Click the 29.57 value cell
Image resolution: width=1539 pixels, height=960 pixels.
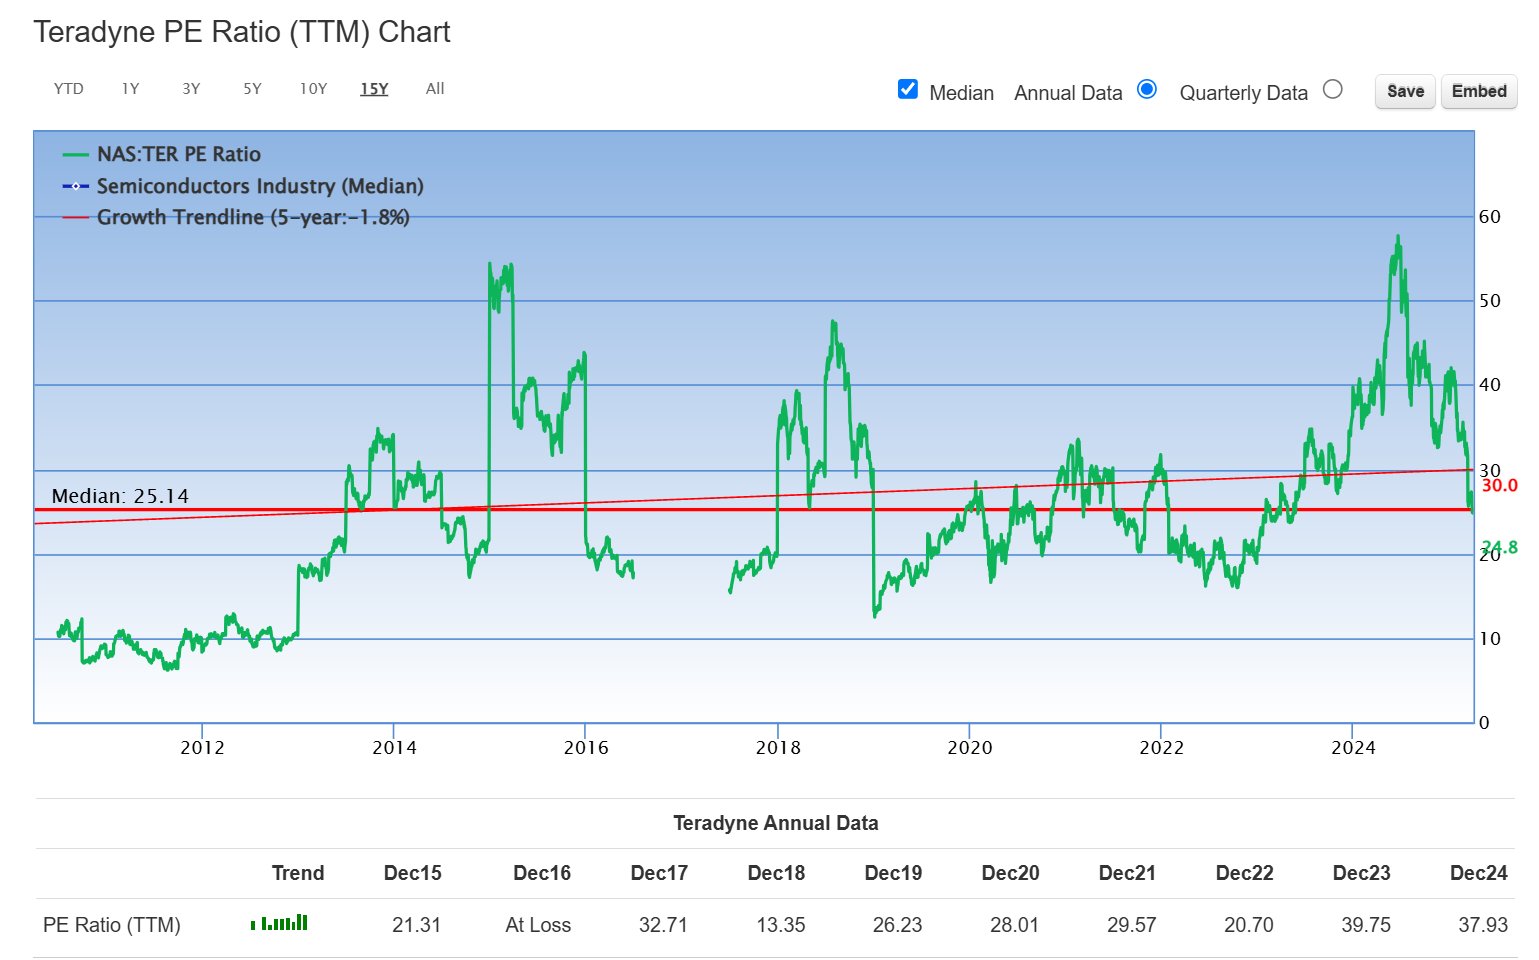(x=1131, y=925)
